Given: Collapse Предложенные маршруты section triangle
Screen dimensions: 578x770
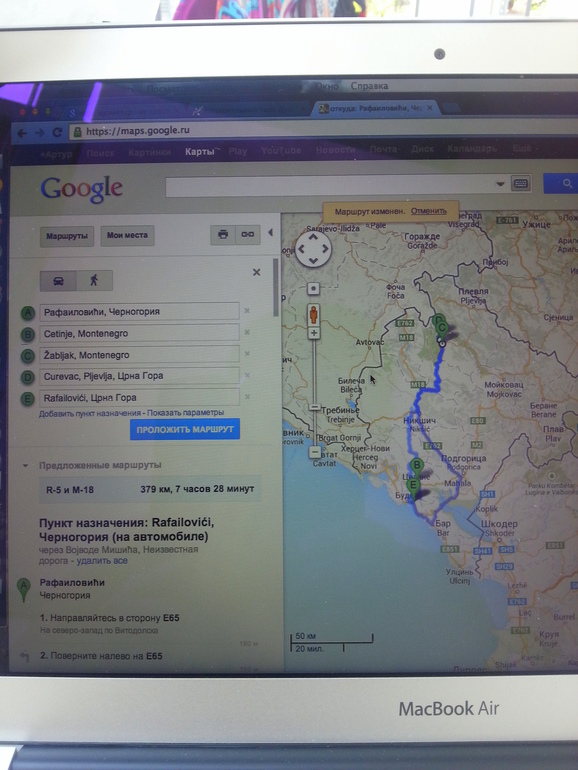Looking at the screenshot, I should tap(25, 465).
